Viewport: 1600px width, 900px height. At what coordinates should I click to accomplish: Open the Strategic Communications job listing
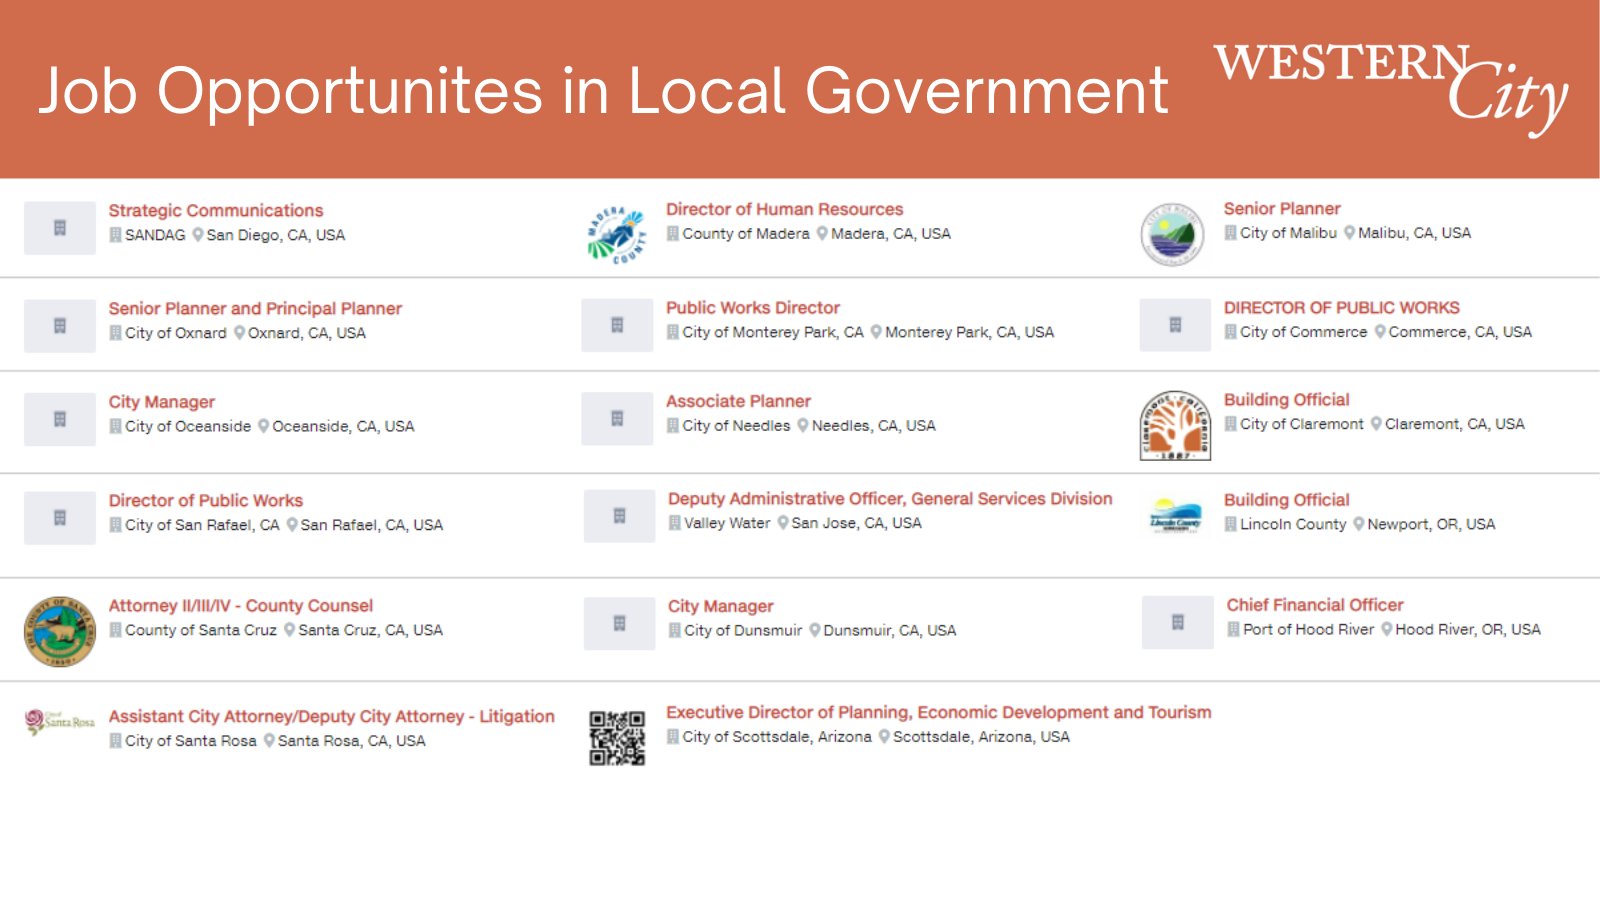[216, 210]
